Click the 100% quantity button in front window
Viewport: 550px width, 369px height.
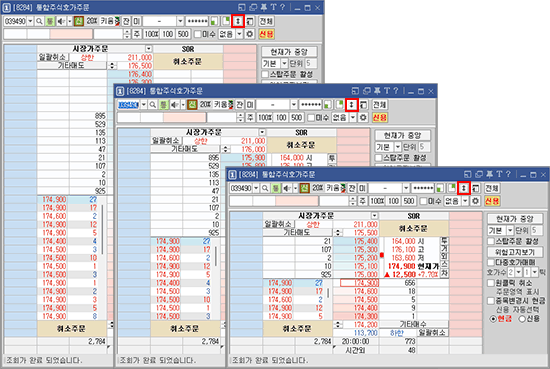pyautogui.click(x=377, y=201)
